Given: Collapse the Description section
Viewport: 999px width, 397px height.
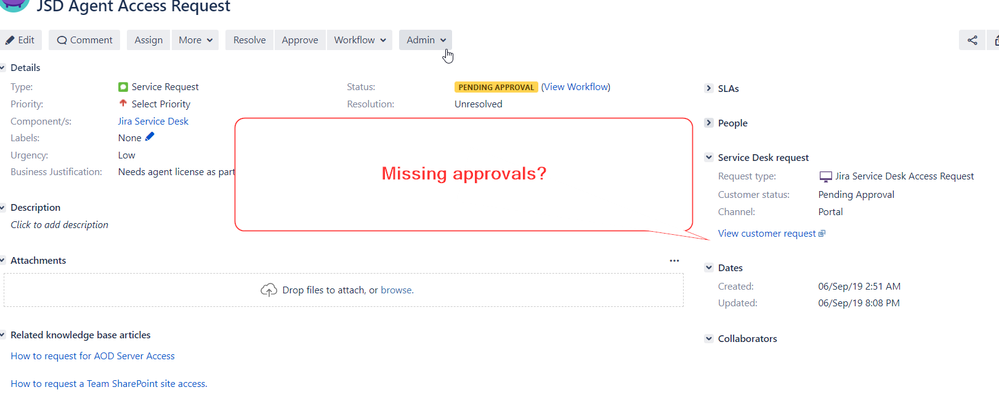Looking at the screenshot, I should 2,208.
